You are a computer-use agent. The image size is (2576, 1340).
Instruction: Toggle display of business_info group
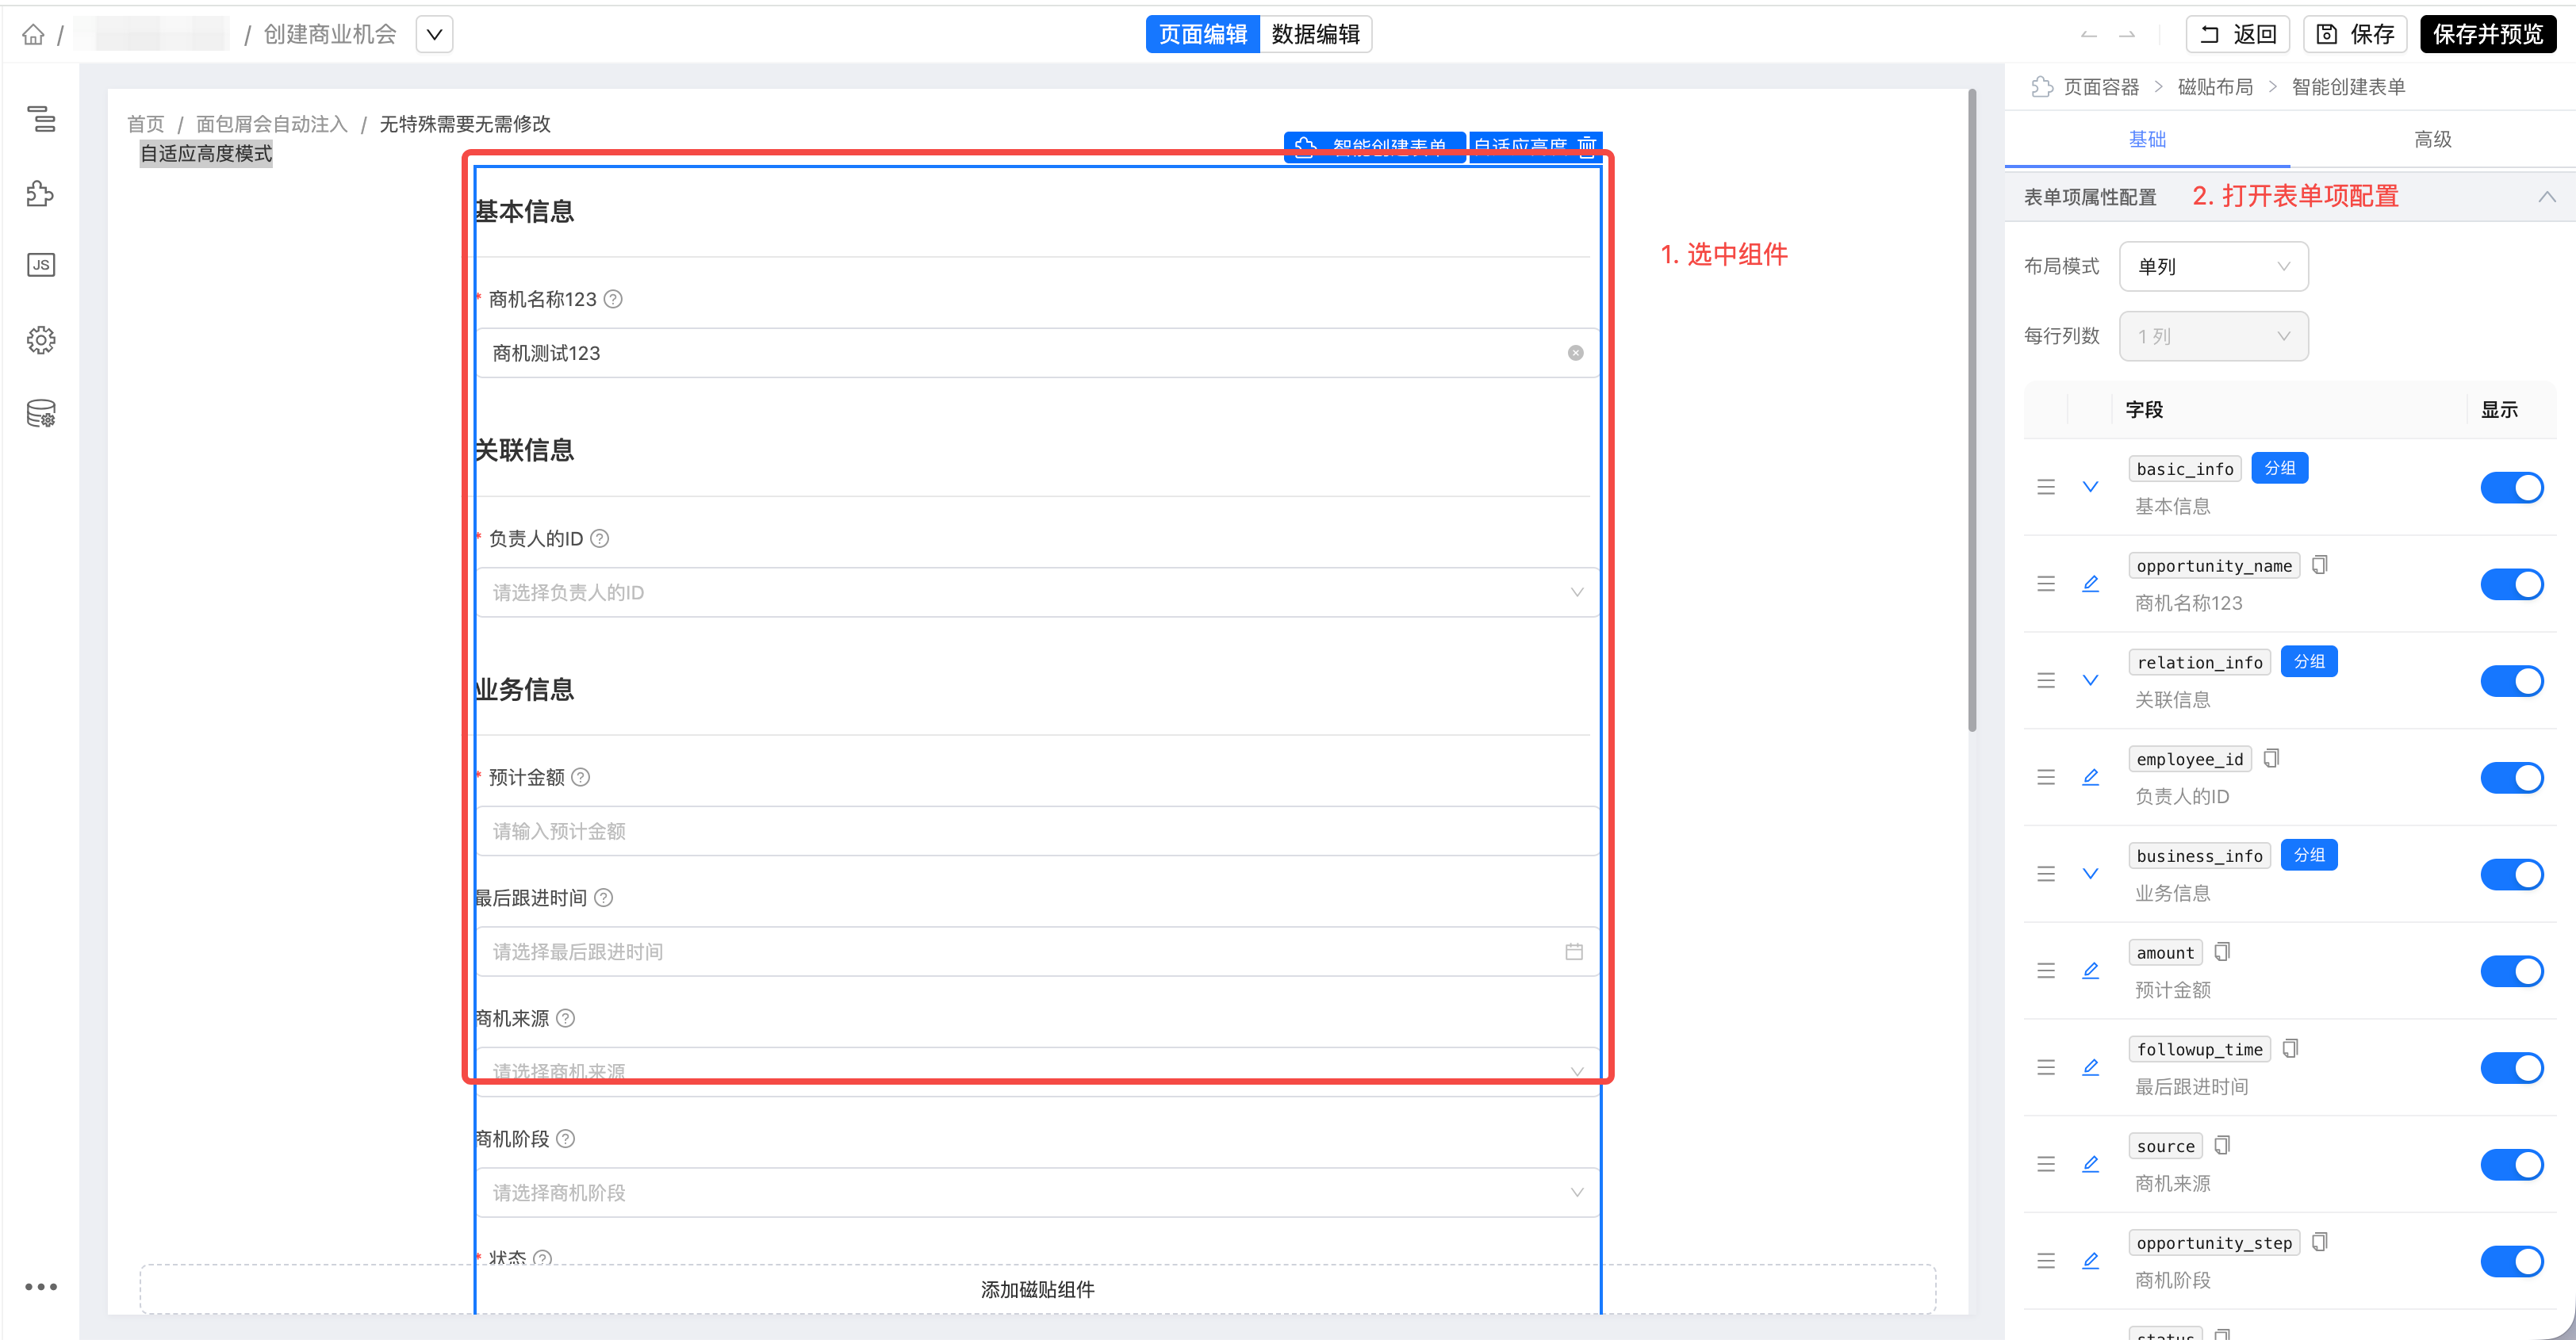click(2511, 875)
